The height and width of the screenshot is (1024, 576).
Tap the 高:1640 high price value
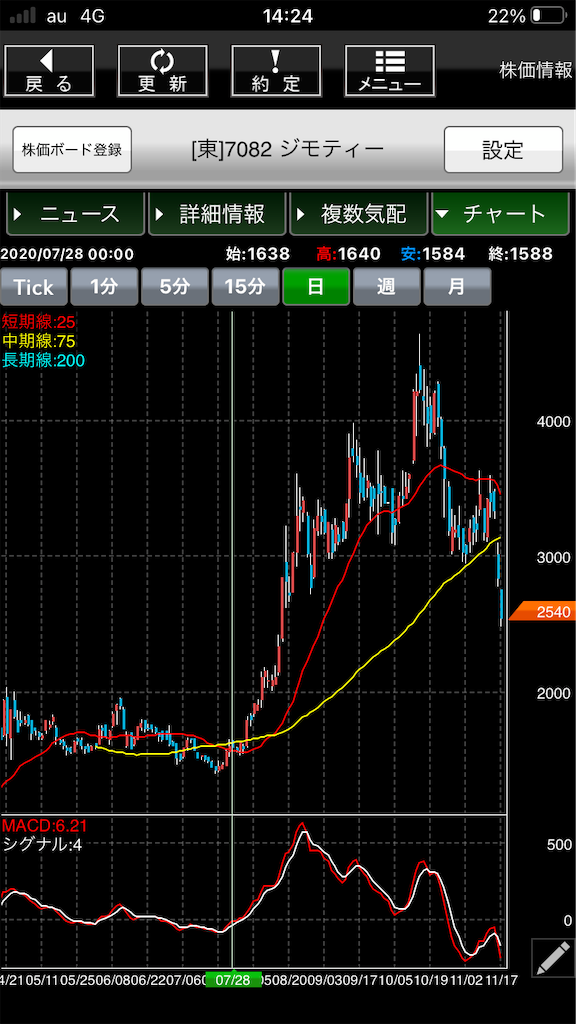pyautogui.click(x=349, y=253)
